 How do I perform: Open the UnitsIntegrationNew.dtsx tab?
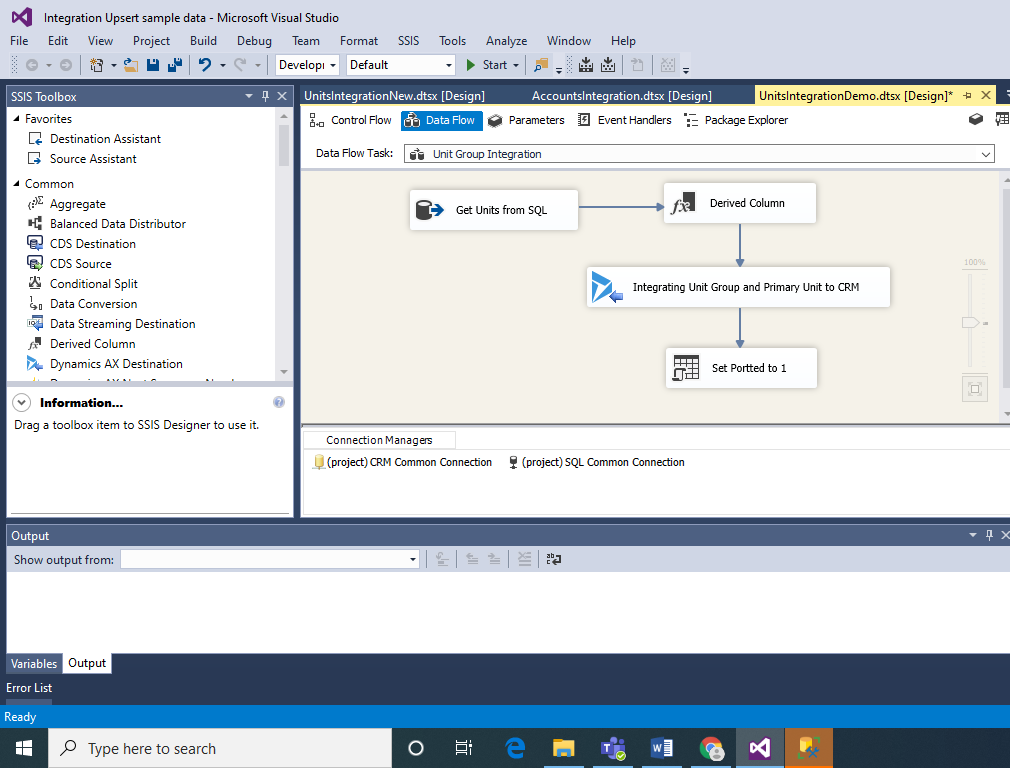394,96
